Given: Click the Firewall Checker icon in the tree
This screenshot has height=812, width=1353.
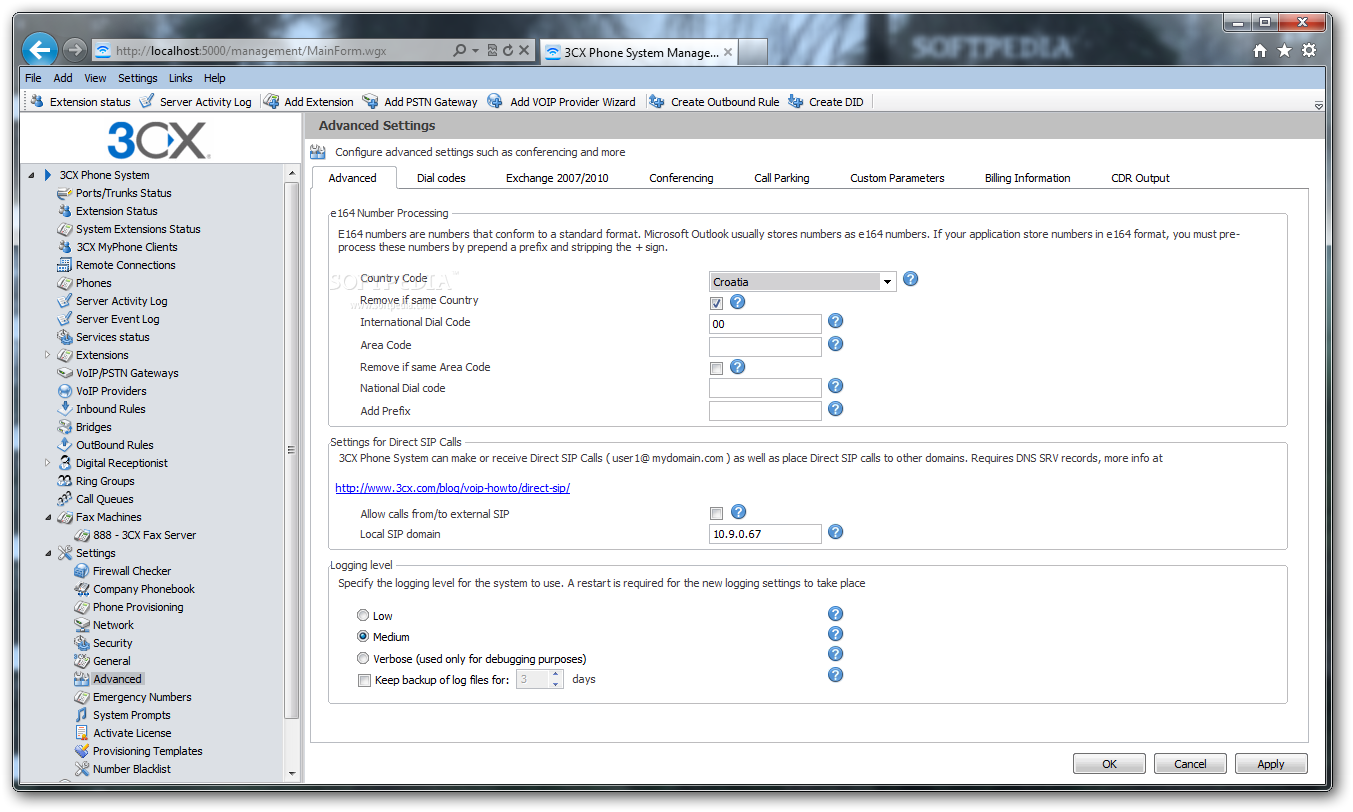Looking at the screenshot, I should pyautogui.click(x=83, y=571).
